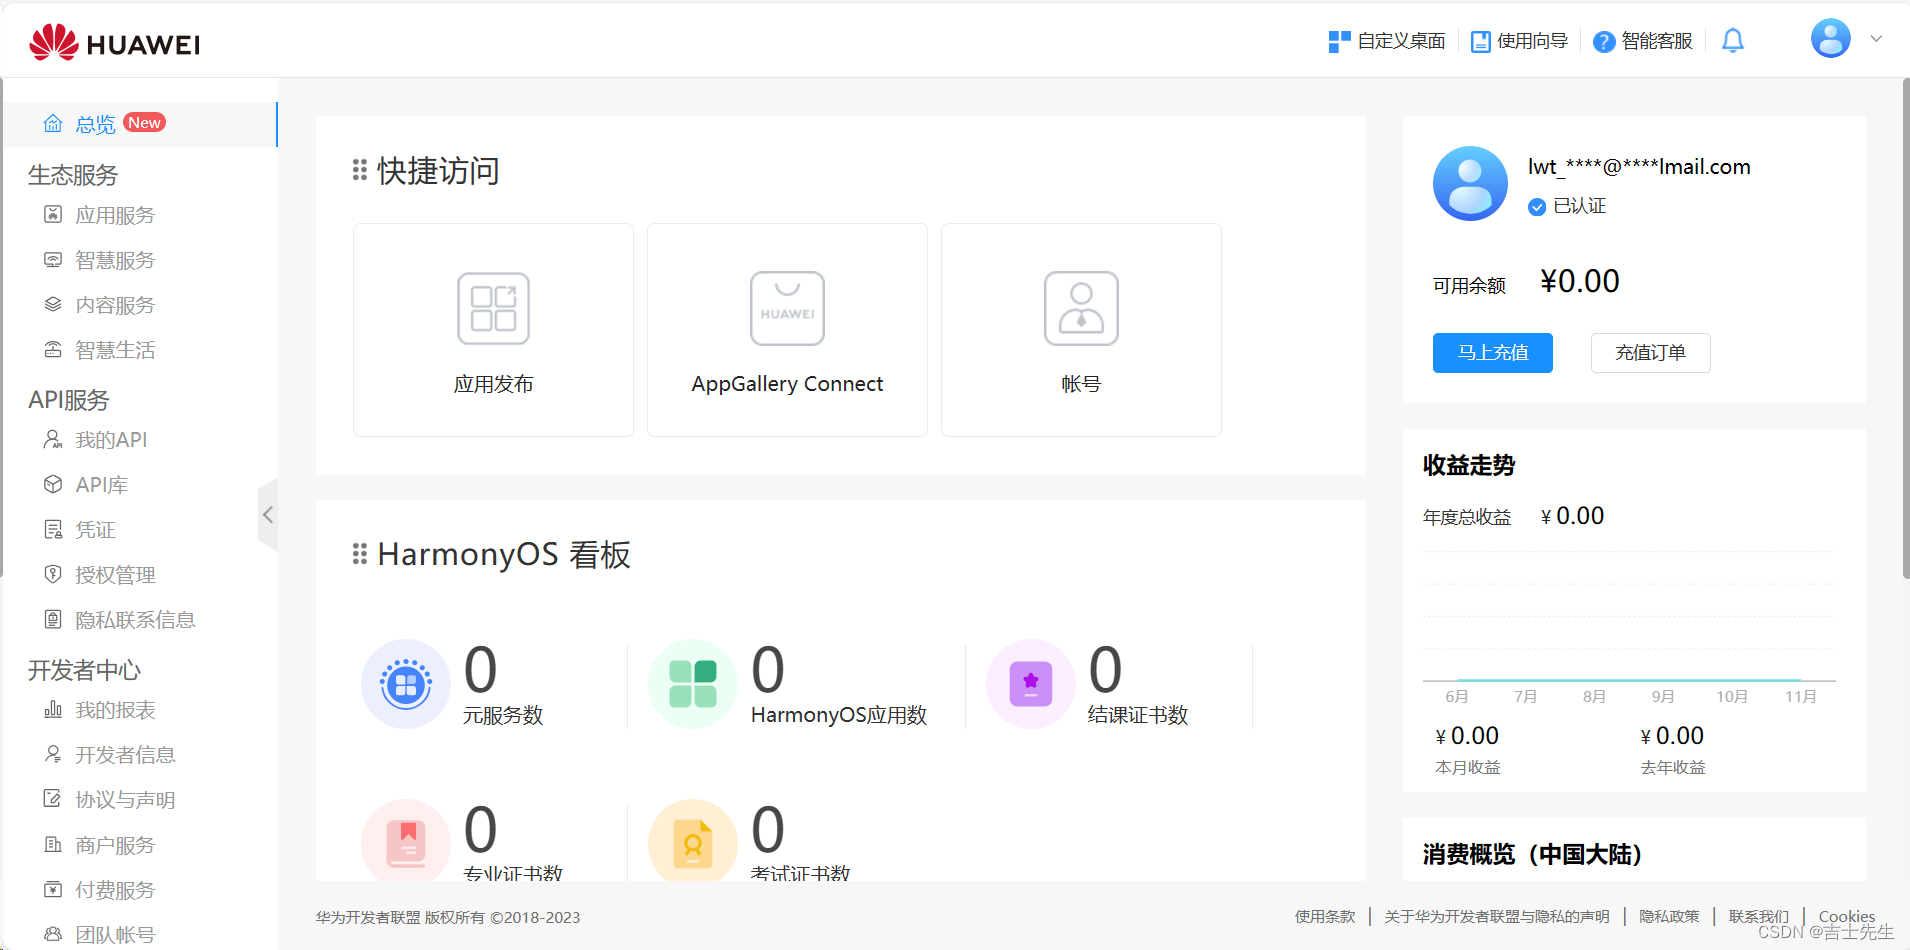Click the 充值订单 button
This screenshot has width=1910, height=950.
pos(1650,353)
